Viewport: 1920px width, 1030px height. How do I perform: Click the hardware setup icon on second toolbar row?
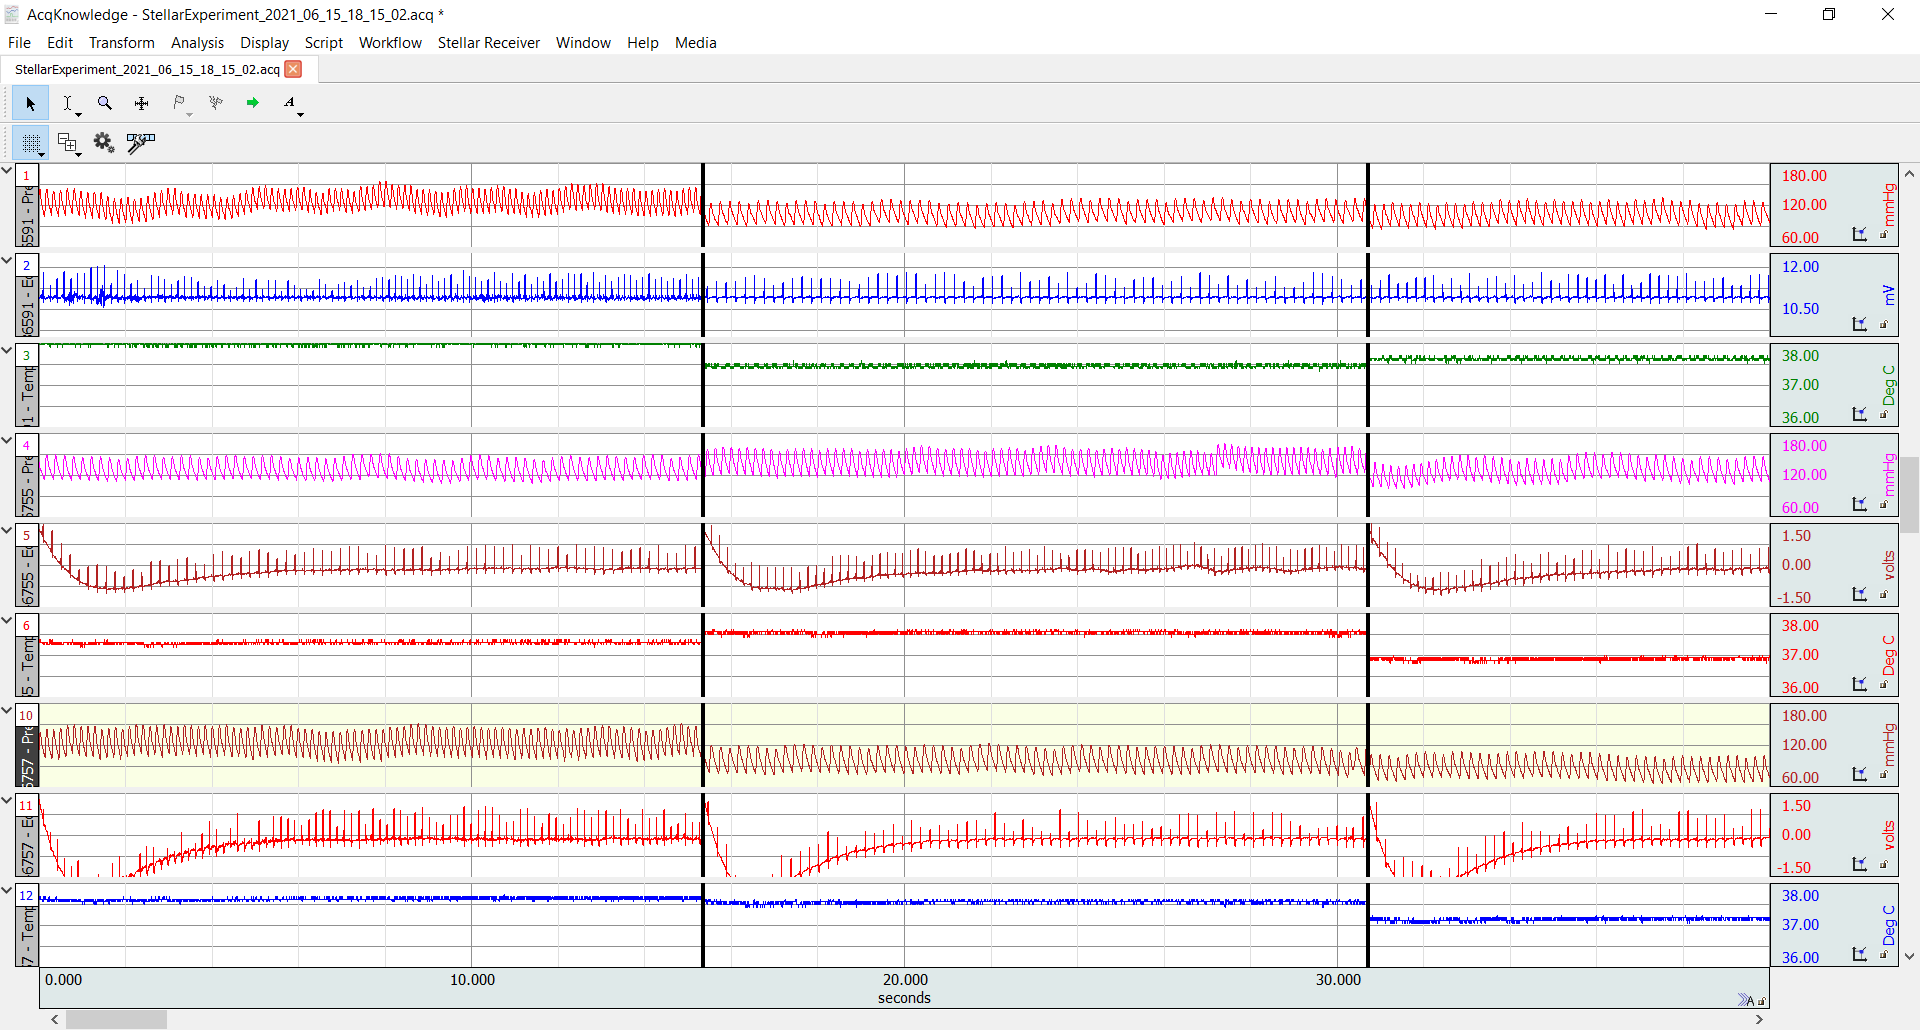pos(140,143)
